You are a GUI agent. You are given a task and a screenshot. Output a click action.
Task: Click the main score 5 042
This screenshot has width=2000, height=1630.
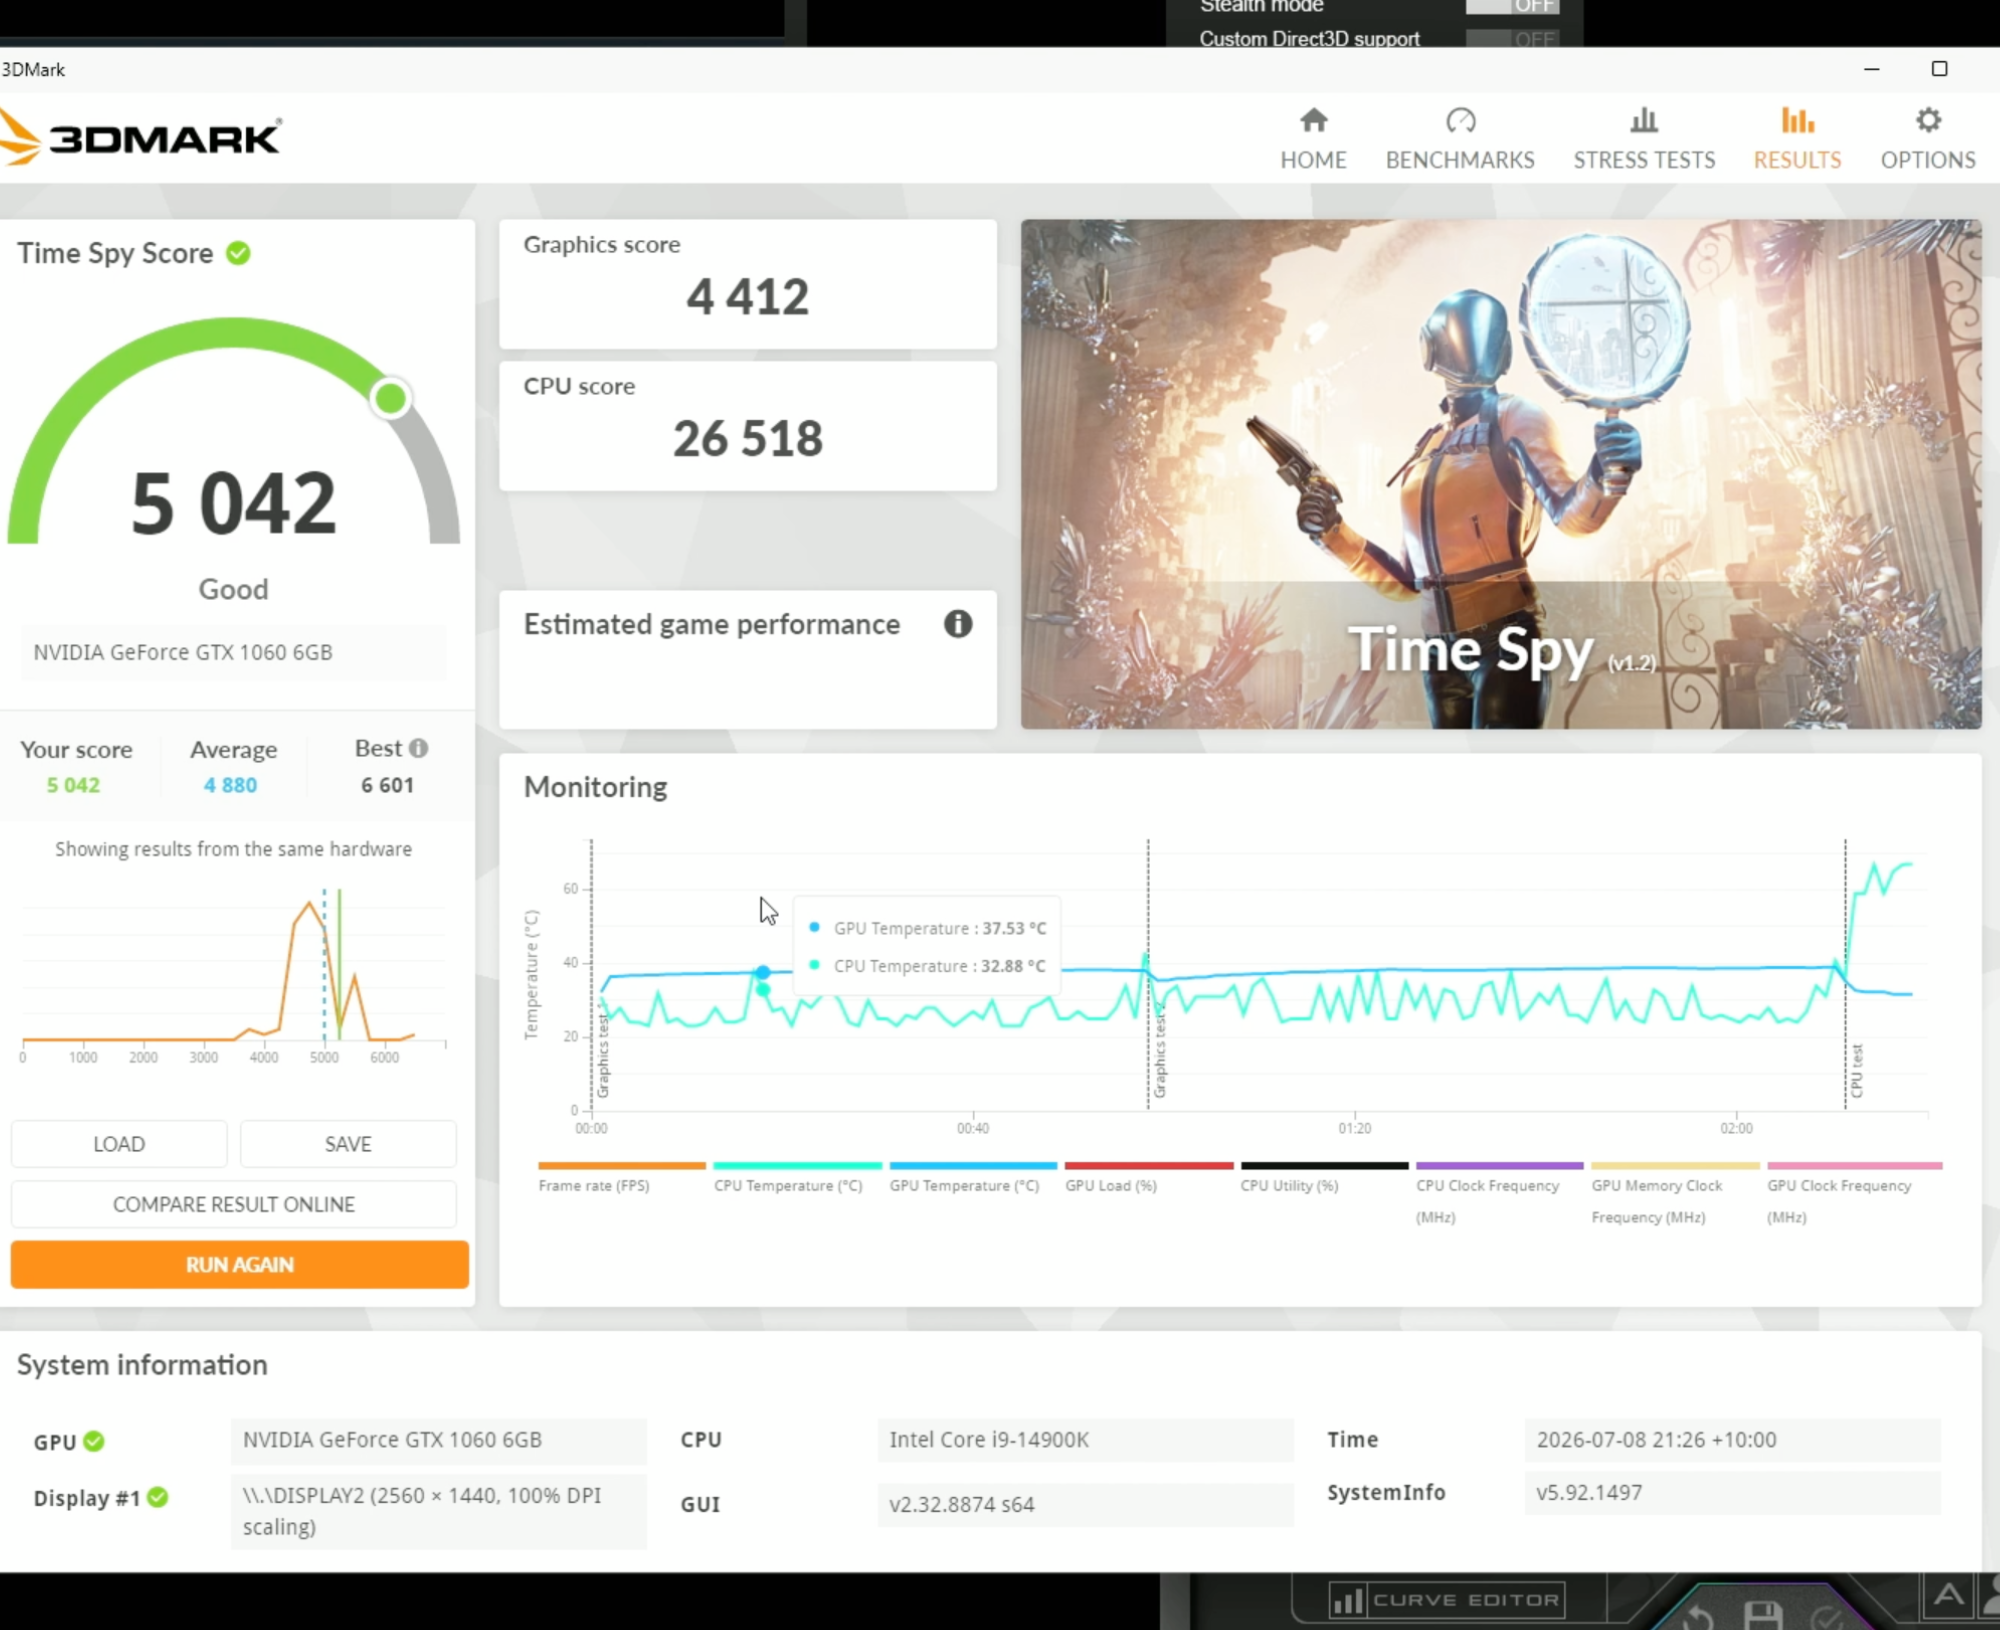pos(233,503)
